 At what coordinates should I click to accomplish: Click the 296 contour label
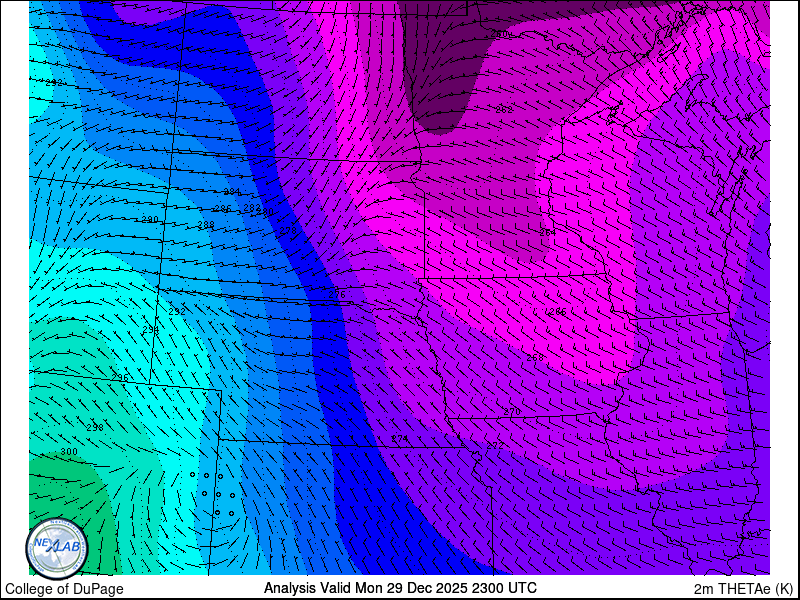(x=120, y=378)
